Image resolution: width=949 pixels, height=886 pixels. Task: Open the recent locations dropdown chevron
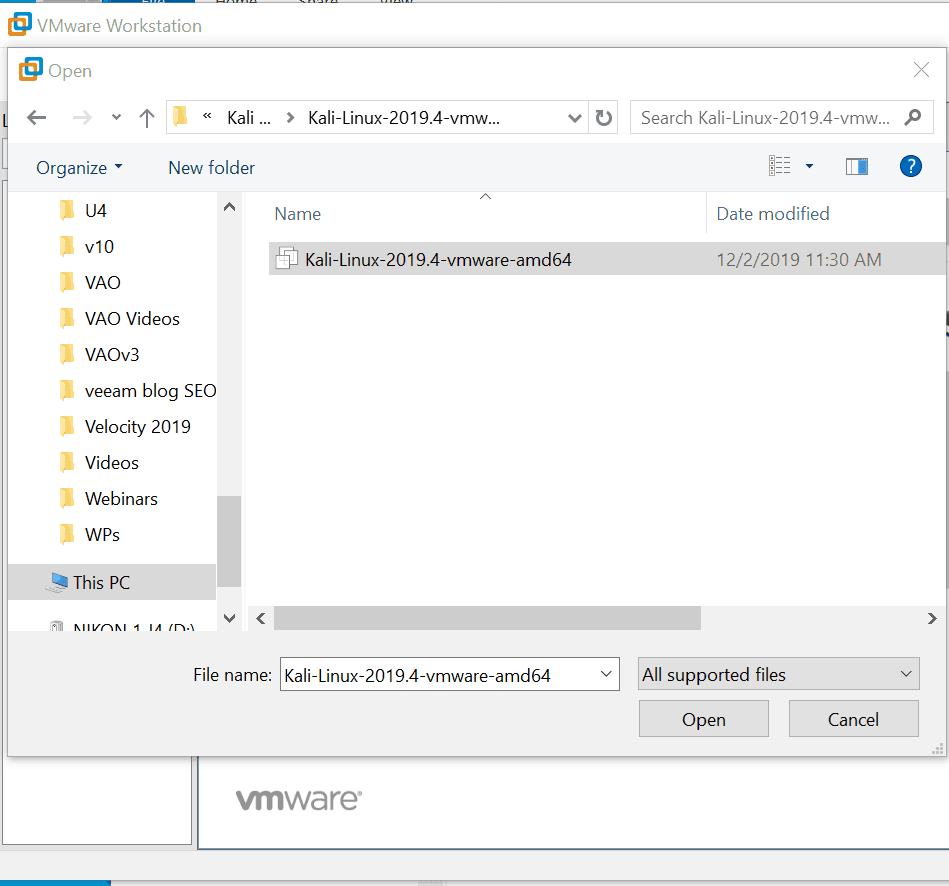pyautogui.click(x=116, y=117)
